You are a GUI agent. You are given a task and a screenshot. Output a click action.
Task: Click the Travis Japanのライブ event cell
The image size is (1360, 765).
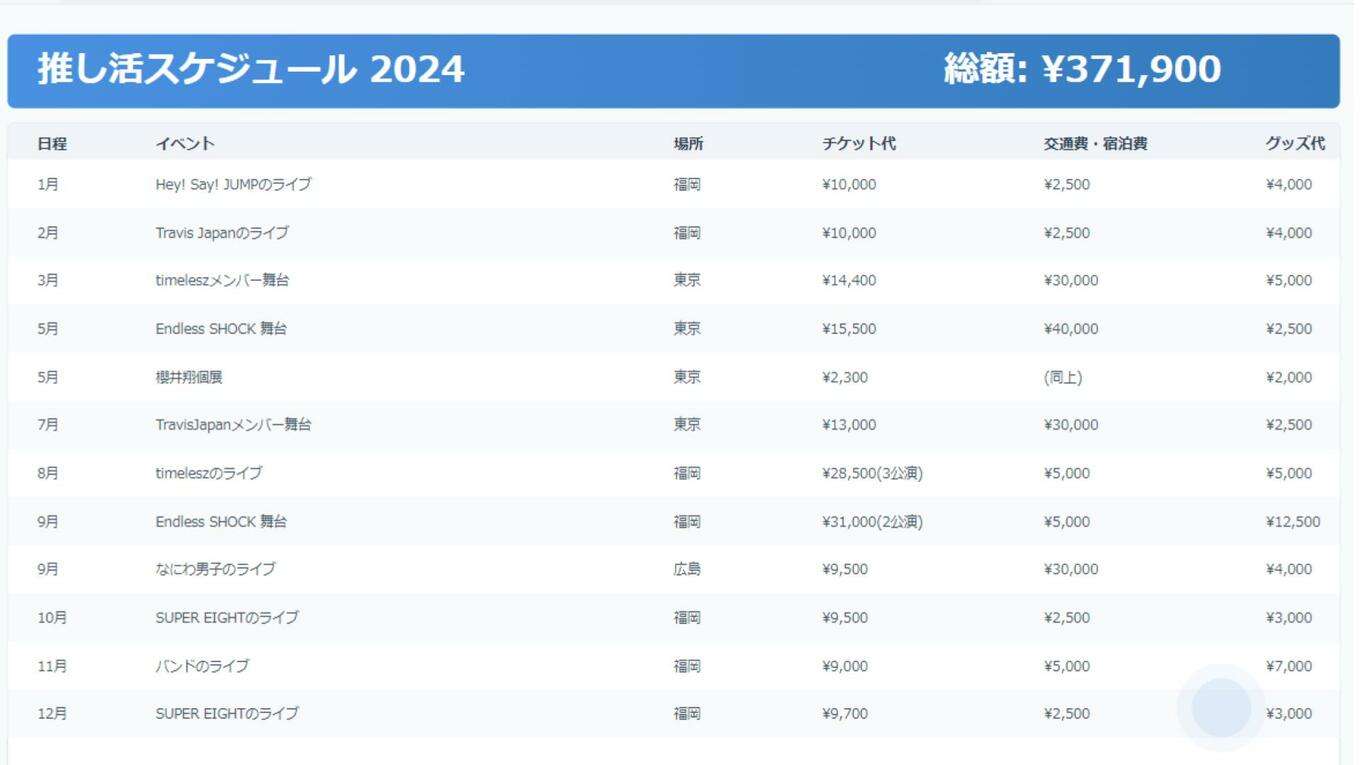click(222, 233)
